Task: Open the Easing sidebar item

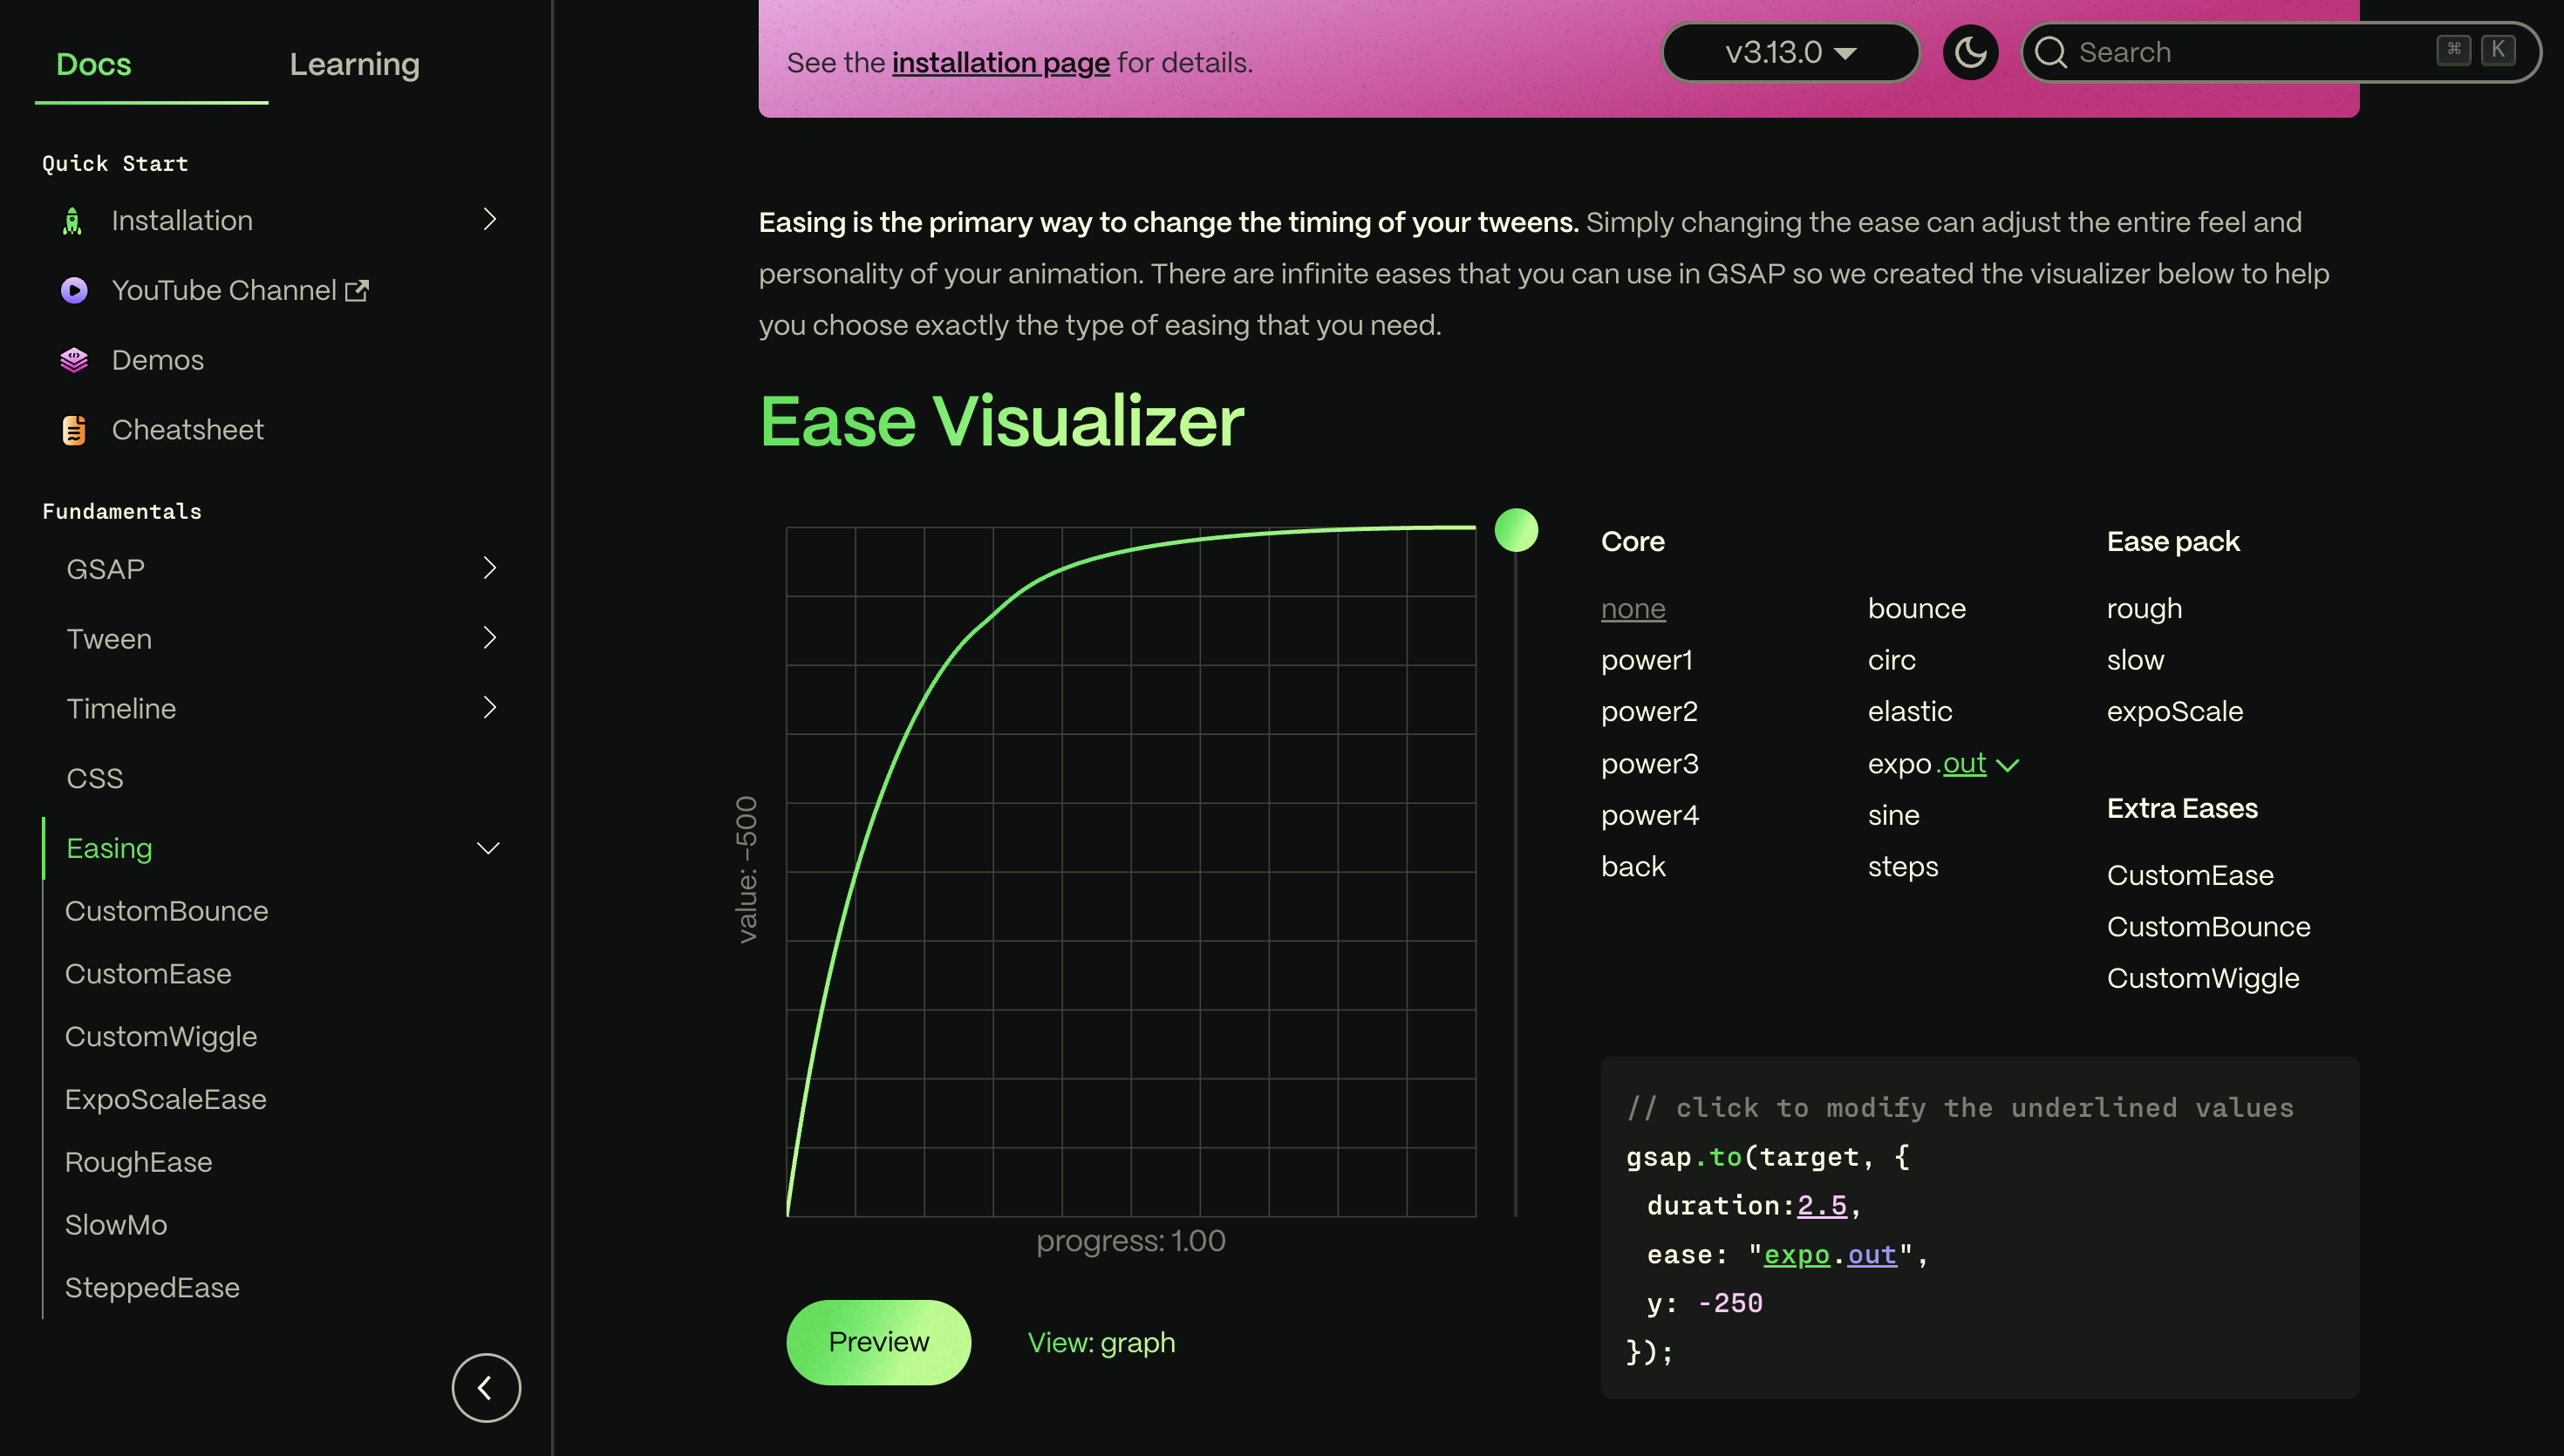Action: click(109, 848)
